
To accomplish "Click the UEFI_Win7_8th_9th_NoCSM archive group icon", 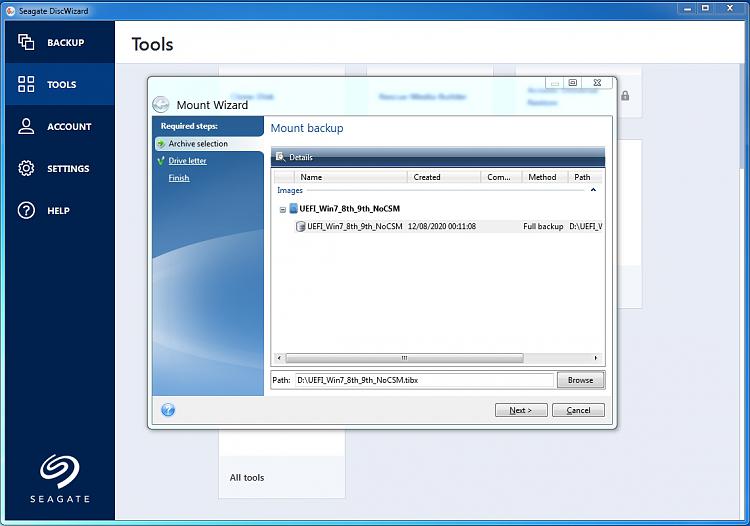I will tap(293, 208).
